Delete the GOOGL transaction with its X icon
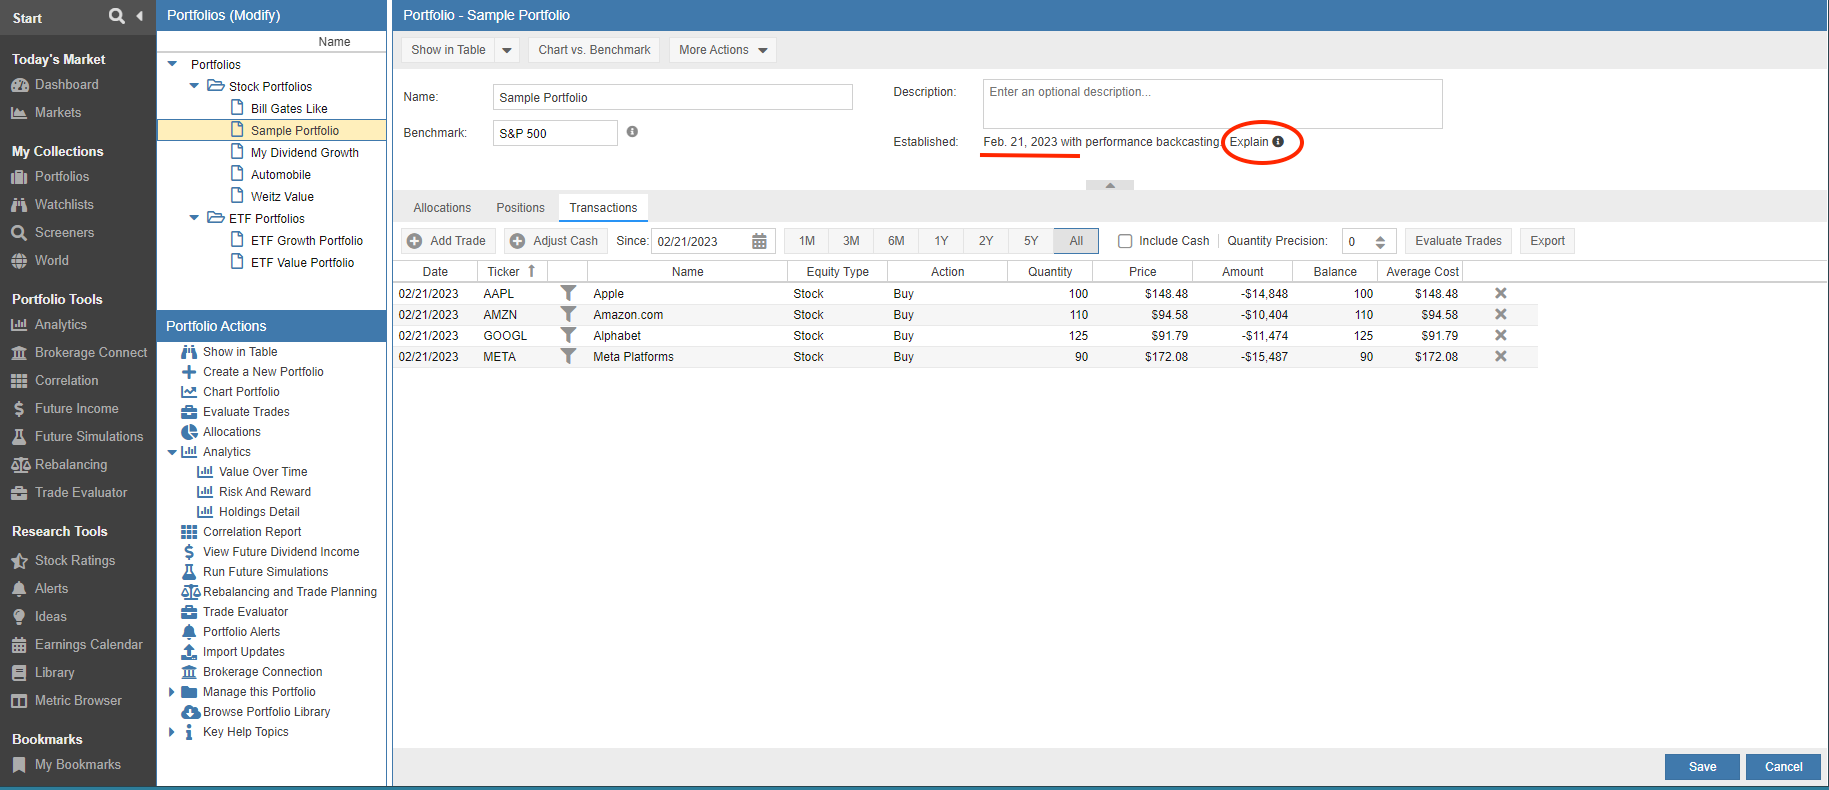 click(1501, 335)
